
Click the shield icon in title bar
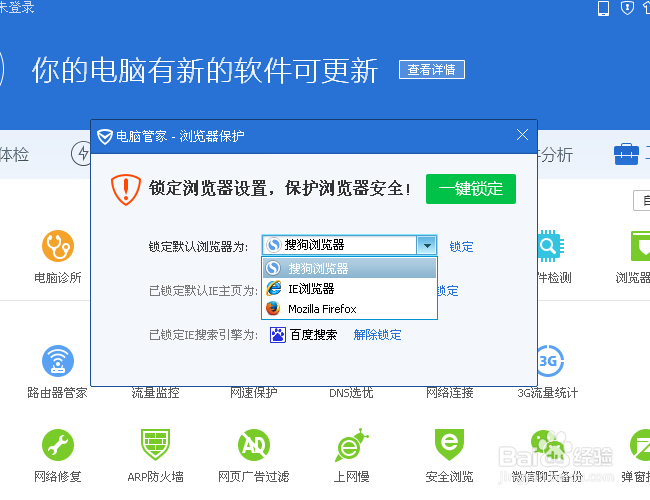point(627,7)
